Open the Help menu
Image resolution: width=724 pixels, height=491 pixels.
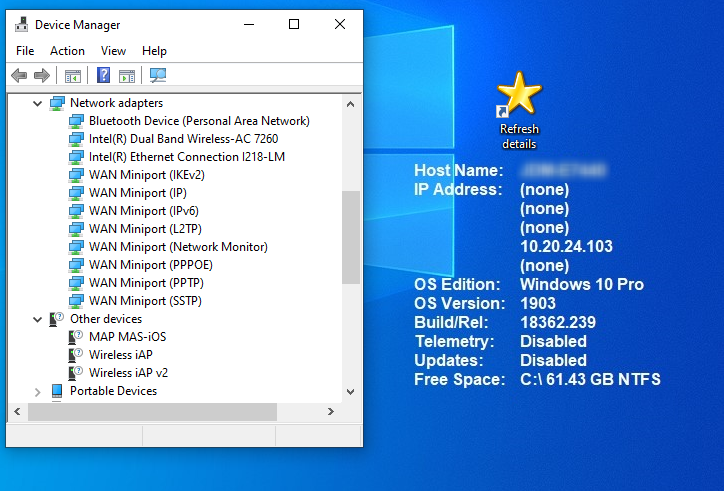coord(154,51)
